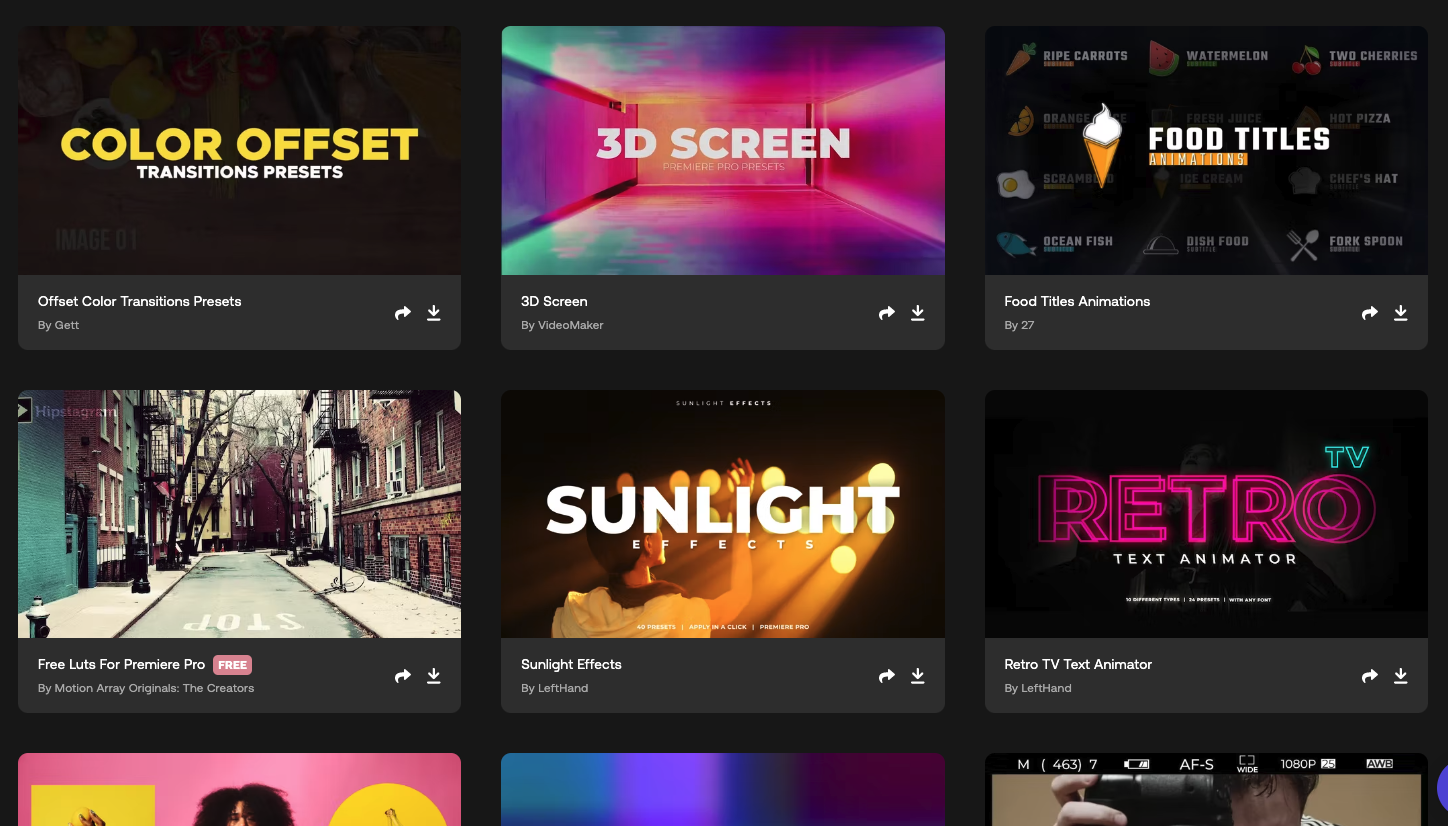
Task: Share the Sunlight Effects item
Action: (887, 676)
